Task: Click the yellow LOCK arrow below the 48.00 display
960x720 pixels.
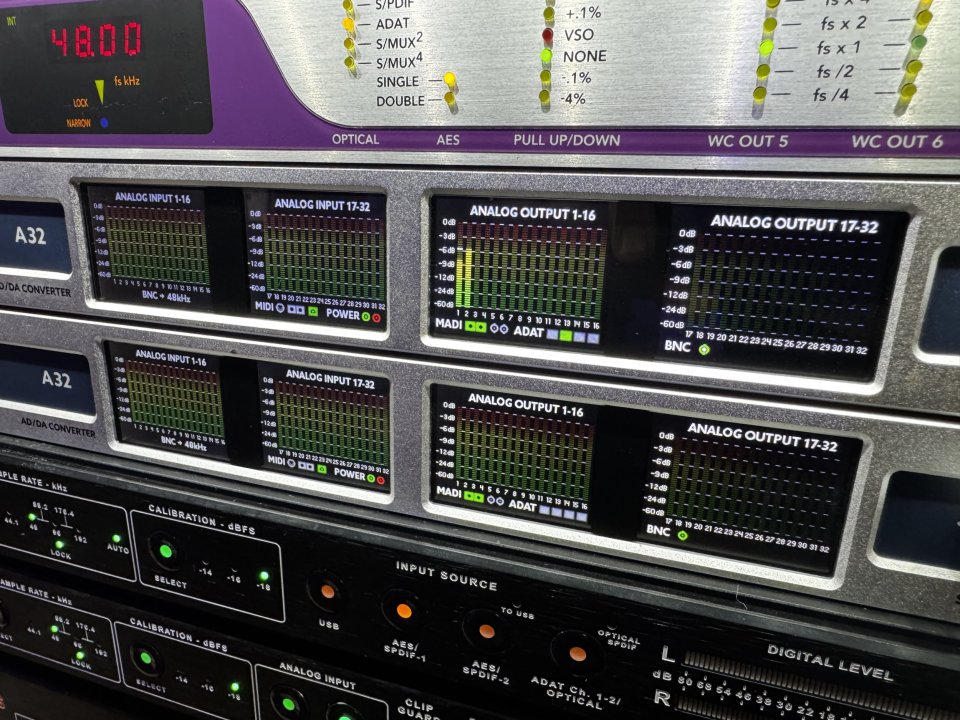Action: tap(100, 91)
